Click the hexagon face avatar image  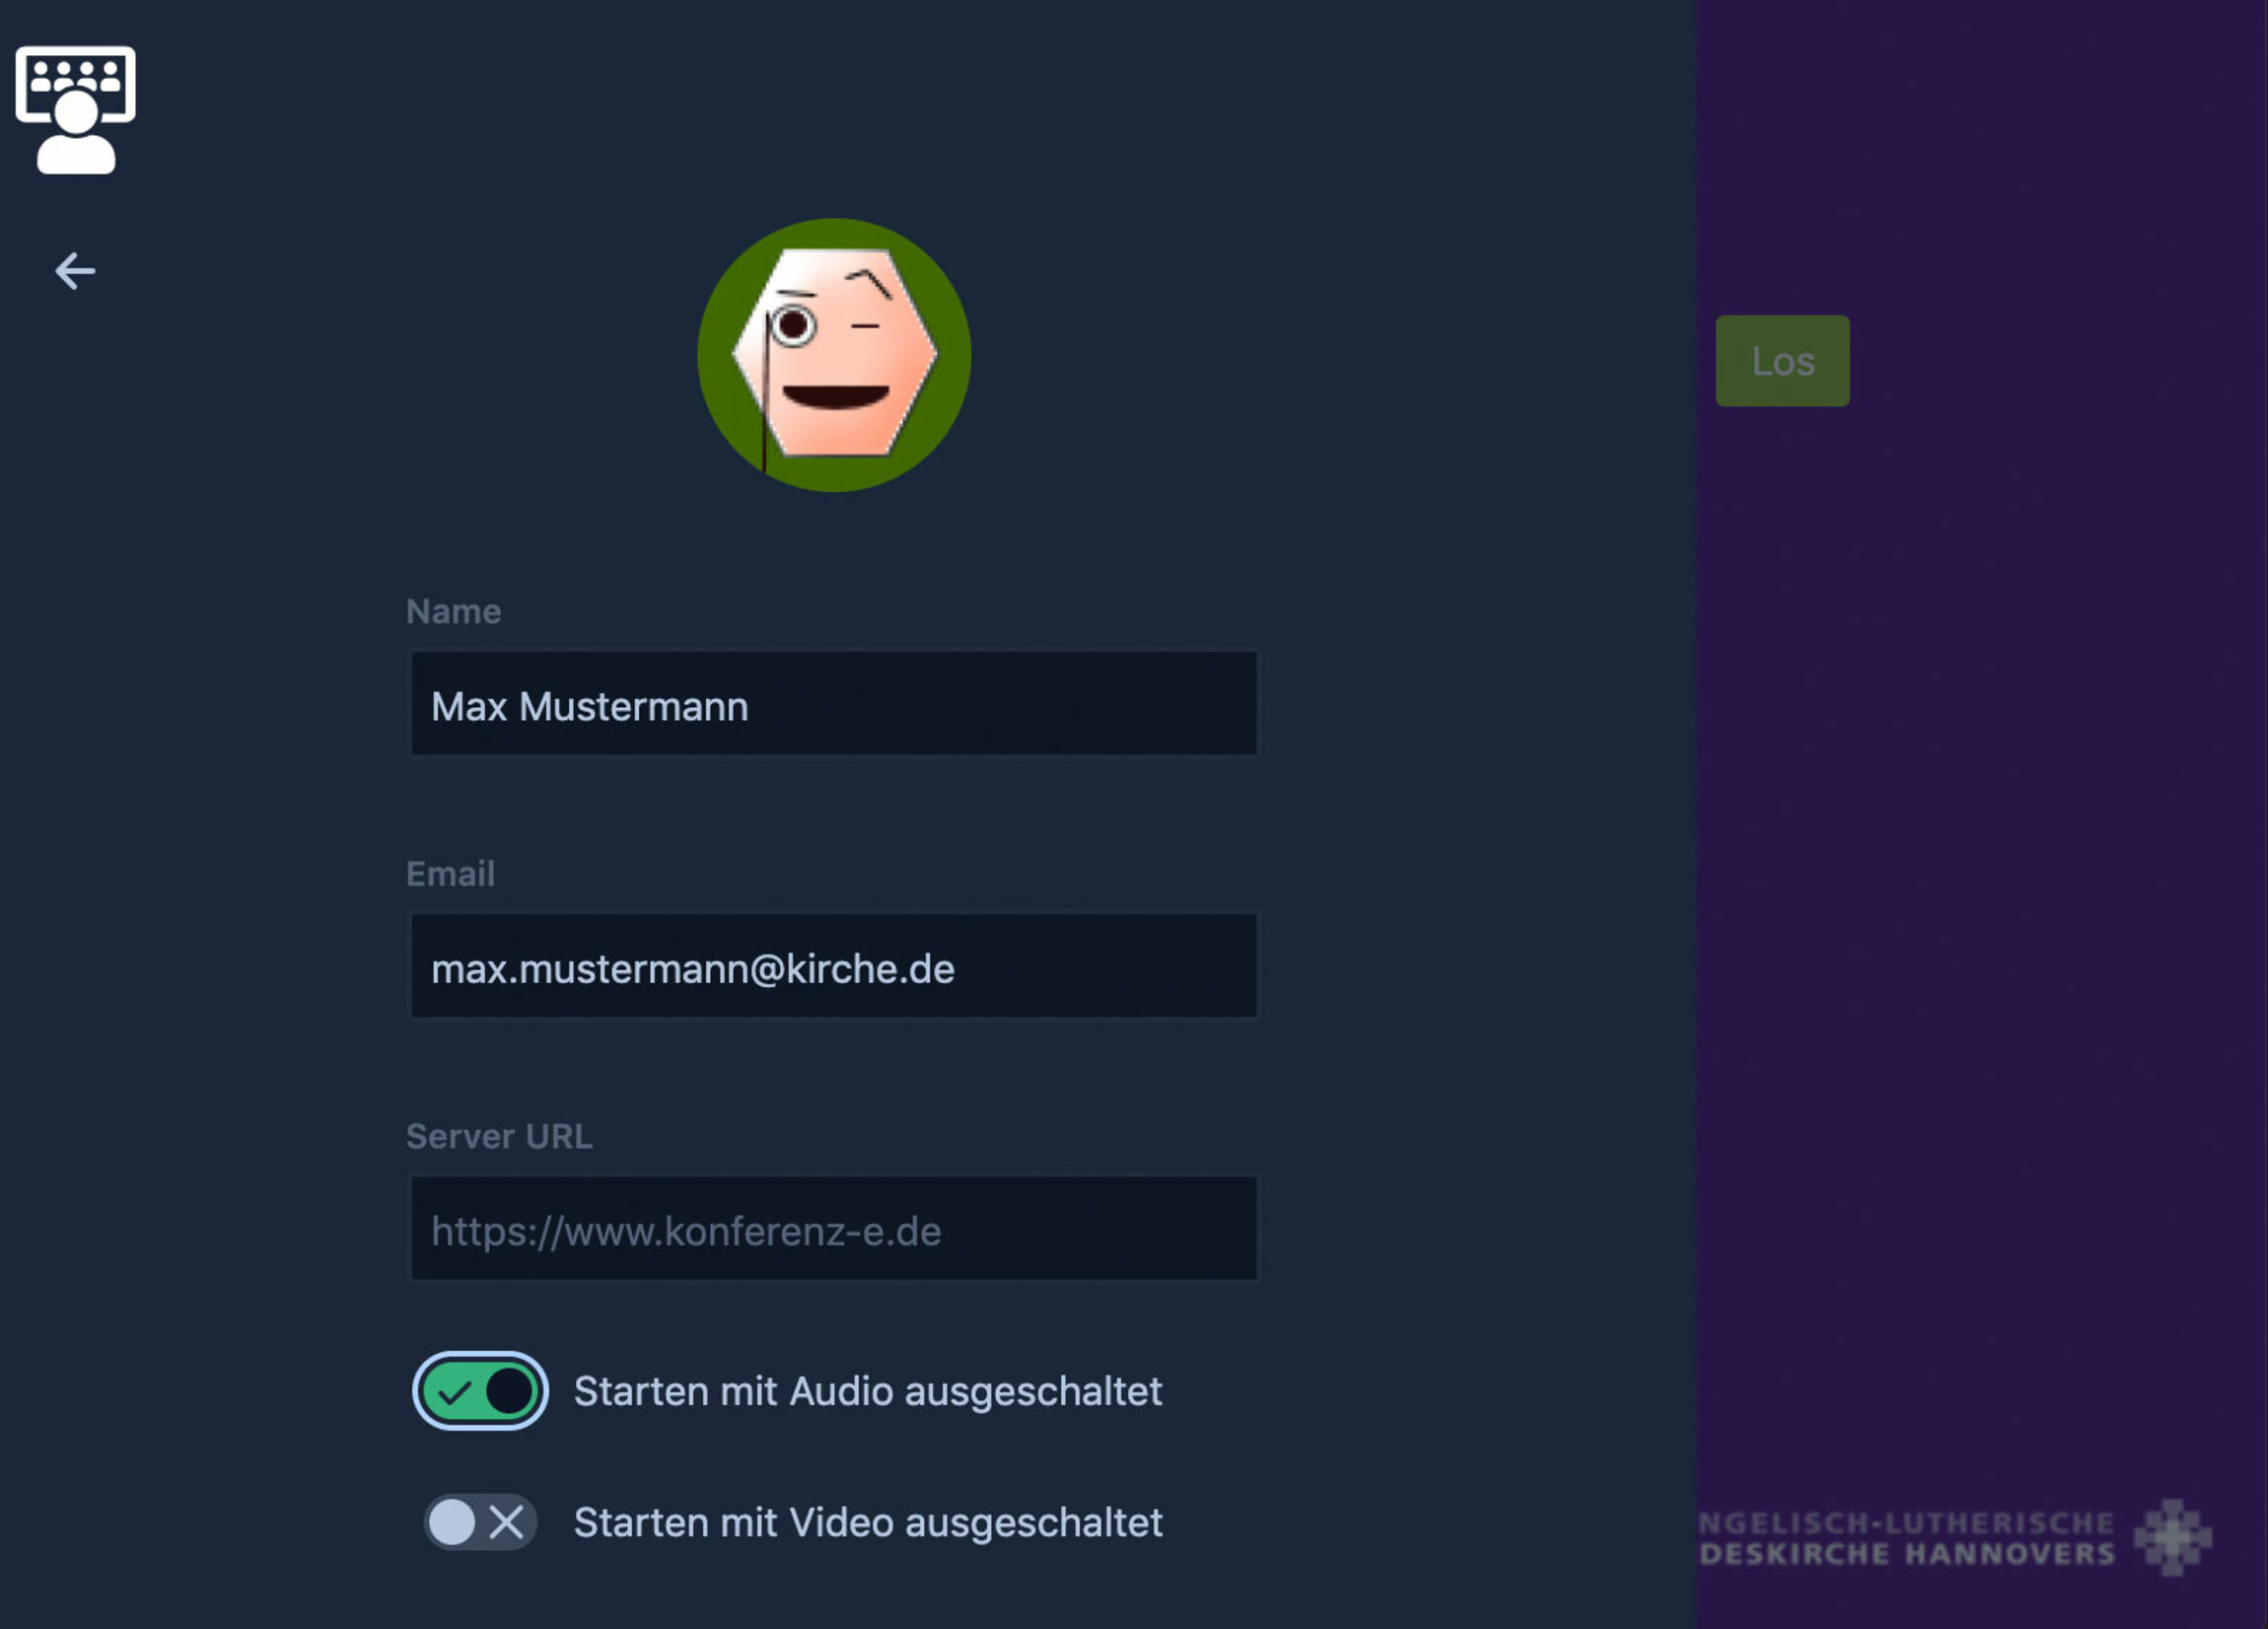[834, 354]
